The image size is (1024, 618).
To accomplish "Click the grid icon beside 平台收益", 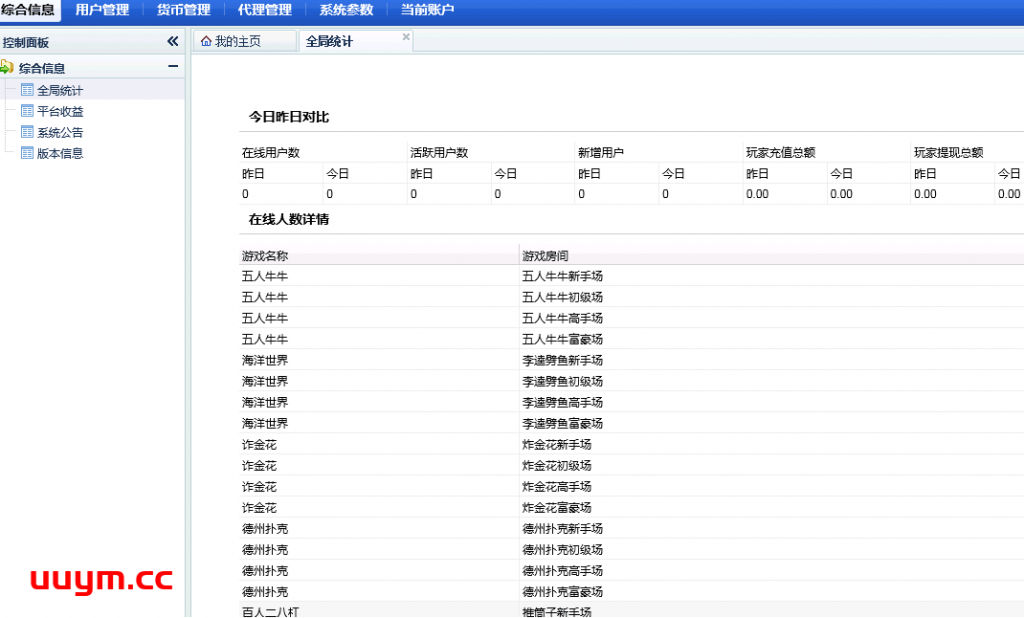I will pyautogui.click(x=27, y=111).
